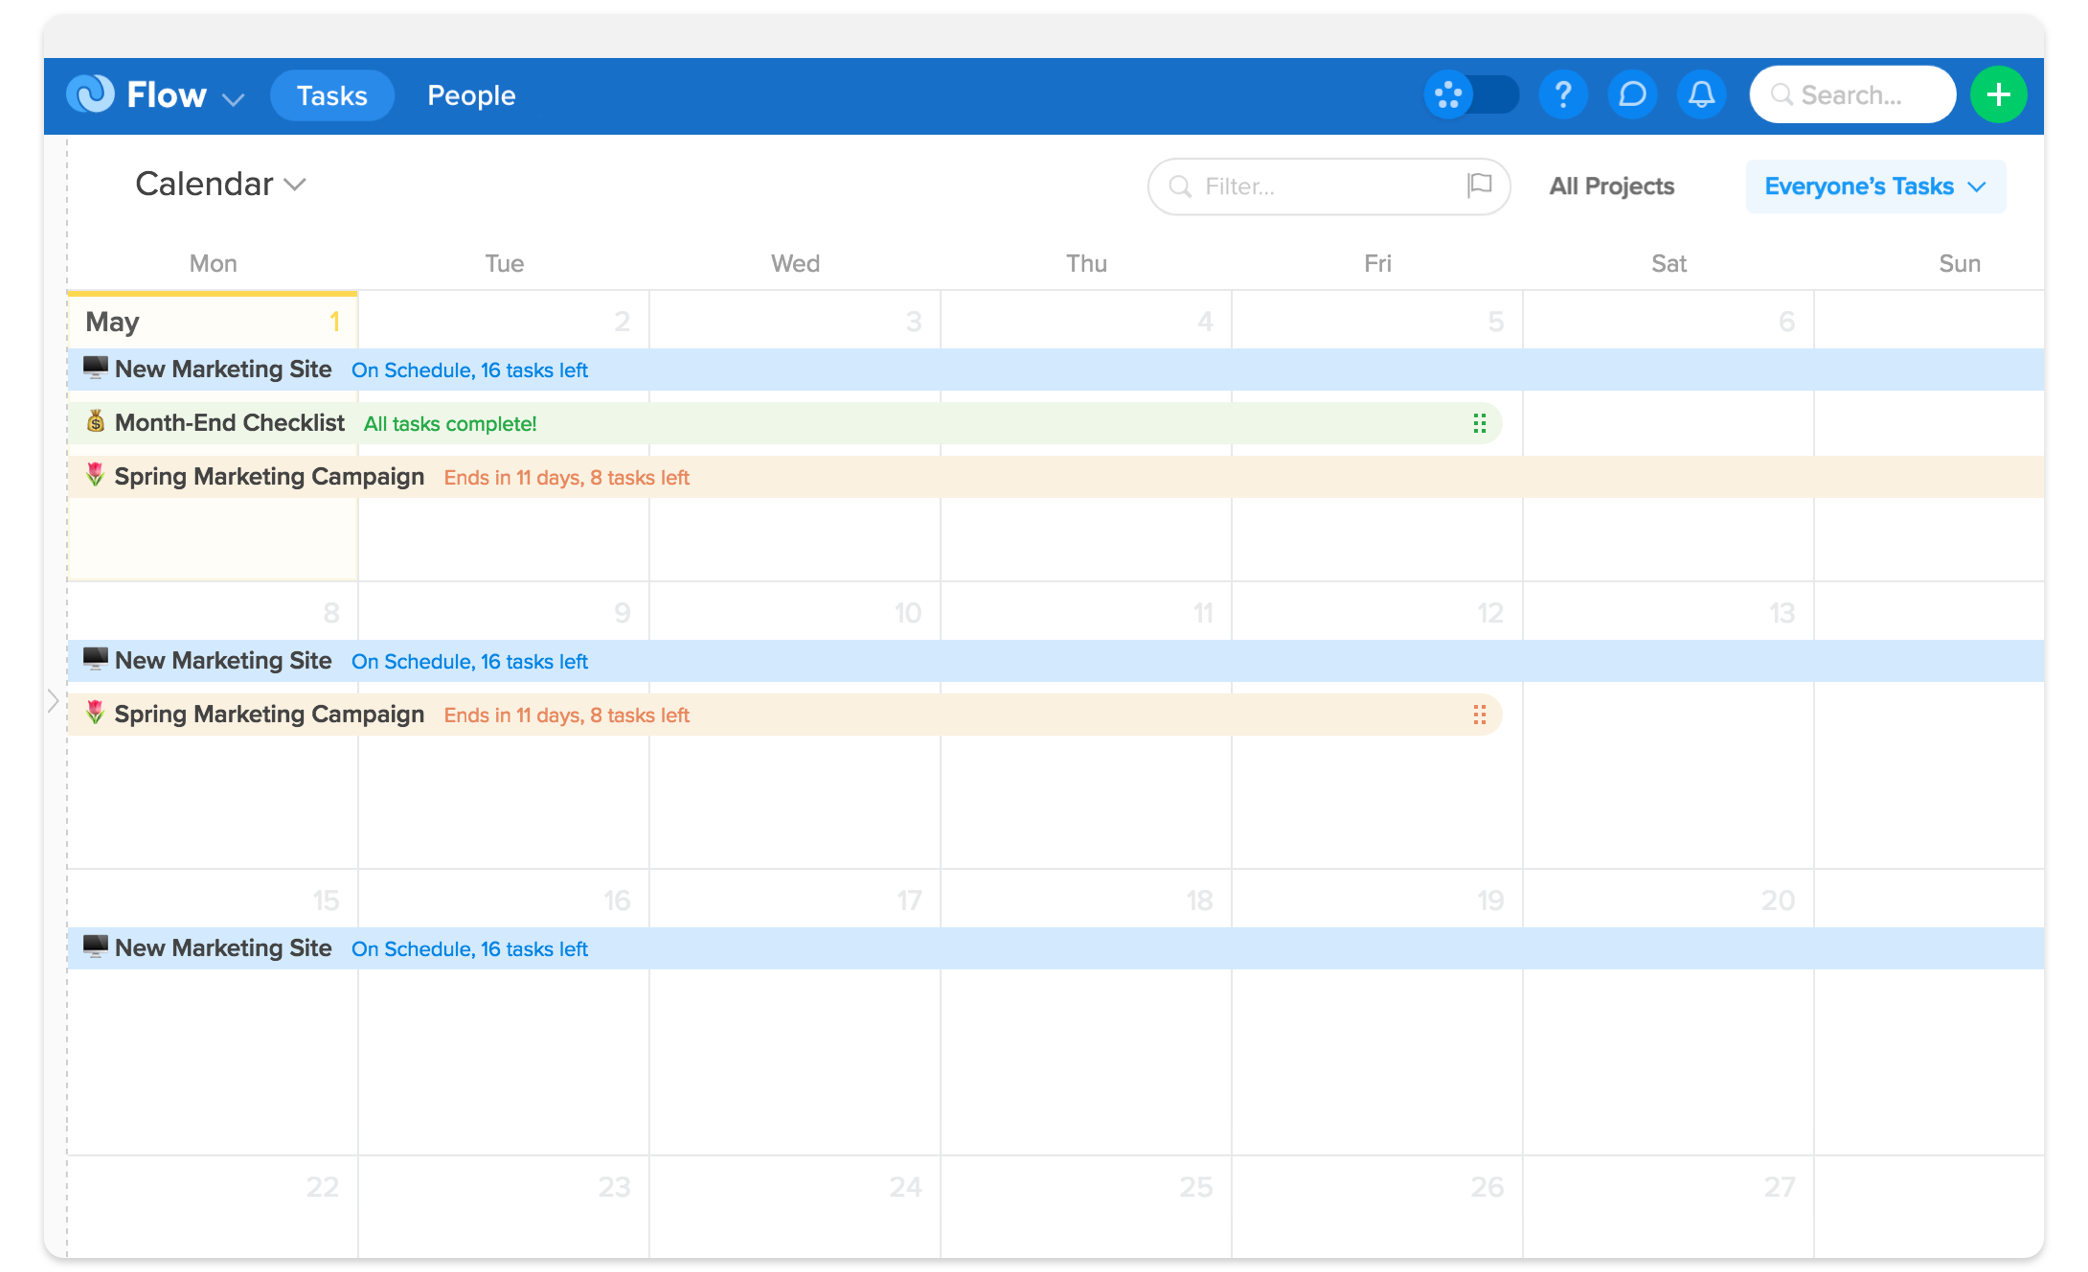This screenshot has width=2088, height=1272.
Task: Click the monitor emoji in May 8 week
Action: point(95,659)
